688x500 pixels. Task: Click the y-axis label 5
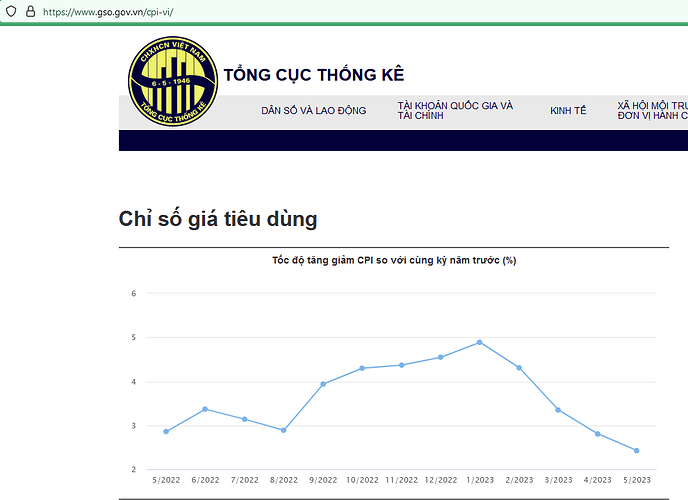point(134,337)
